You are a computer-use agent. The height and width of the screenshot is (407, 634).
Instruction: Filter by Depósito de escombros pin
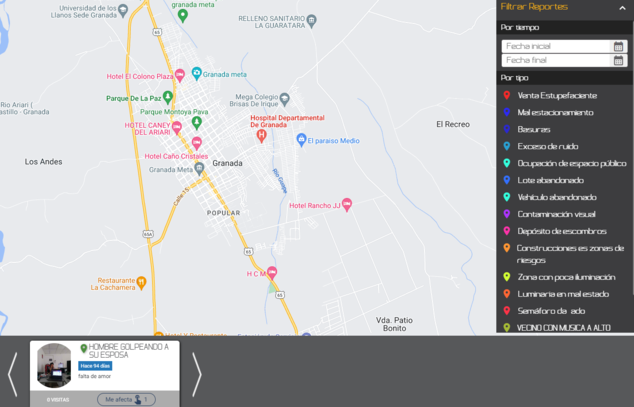507,231
